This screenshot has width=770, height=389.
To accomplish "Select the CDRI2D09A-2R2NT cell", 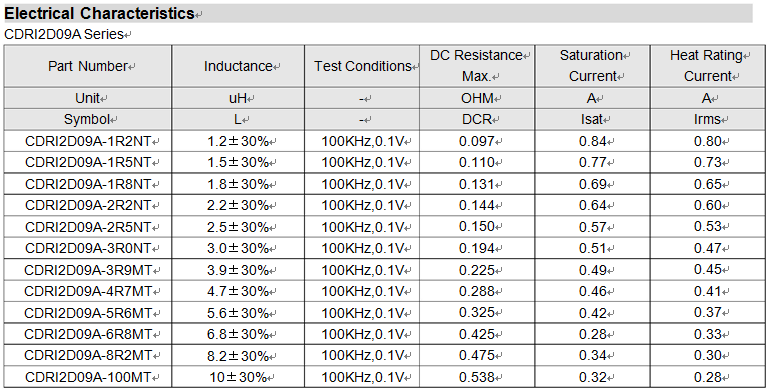I will 88,205.
